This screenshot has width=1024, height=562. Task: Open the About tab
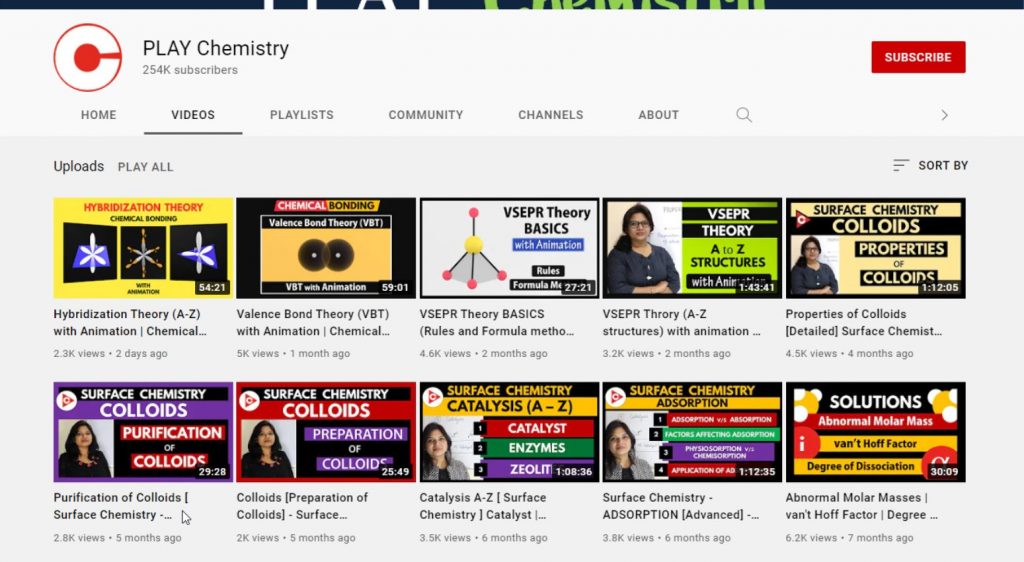point(658,115)
